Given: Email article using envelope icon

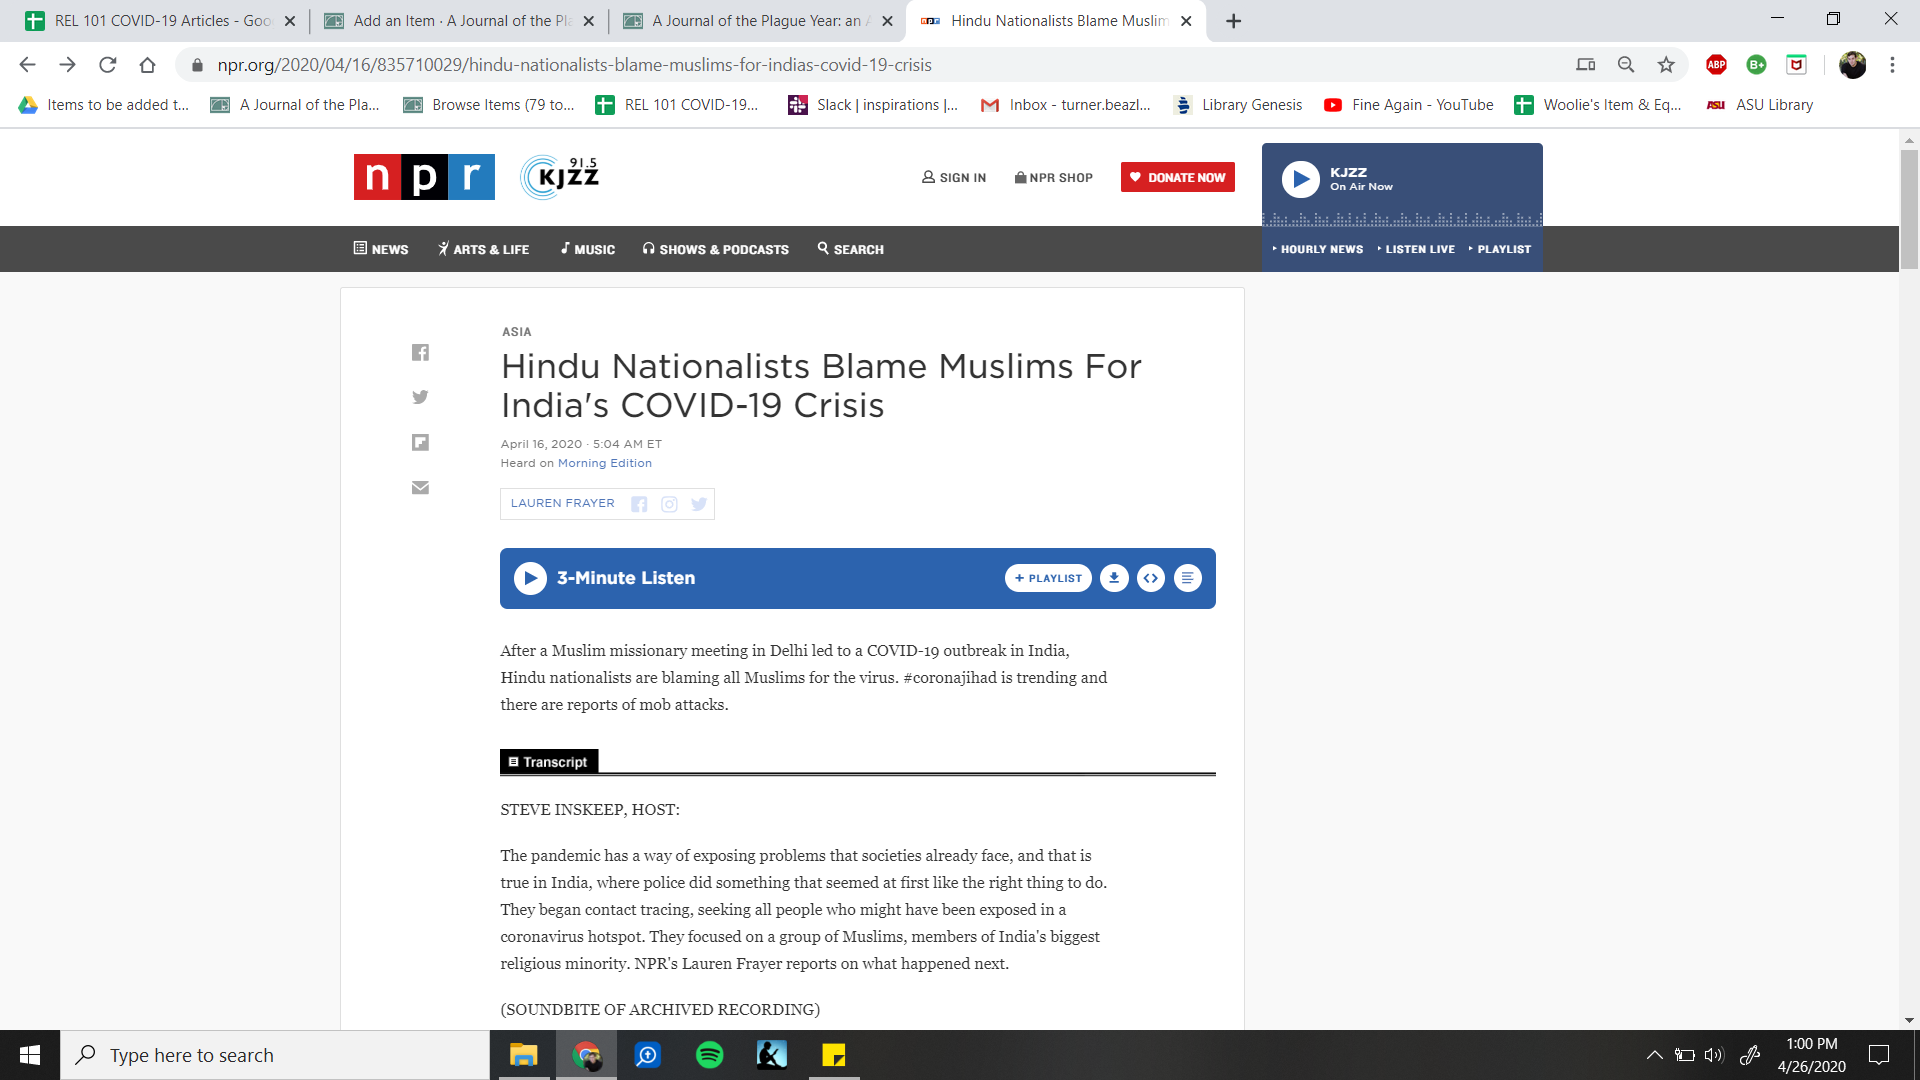Looking at the screenshot, I should pyautogui.click(x=420, y=488).
